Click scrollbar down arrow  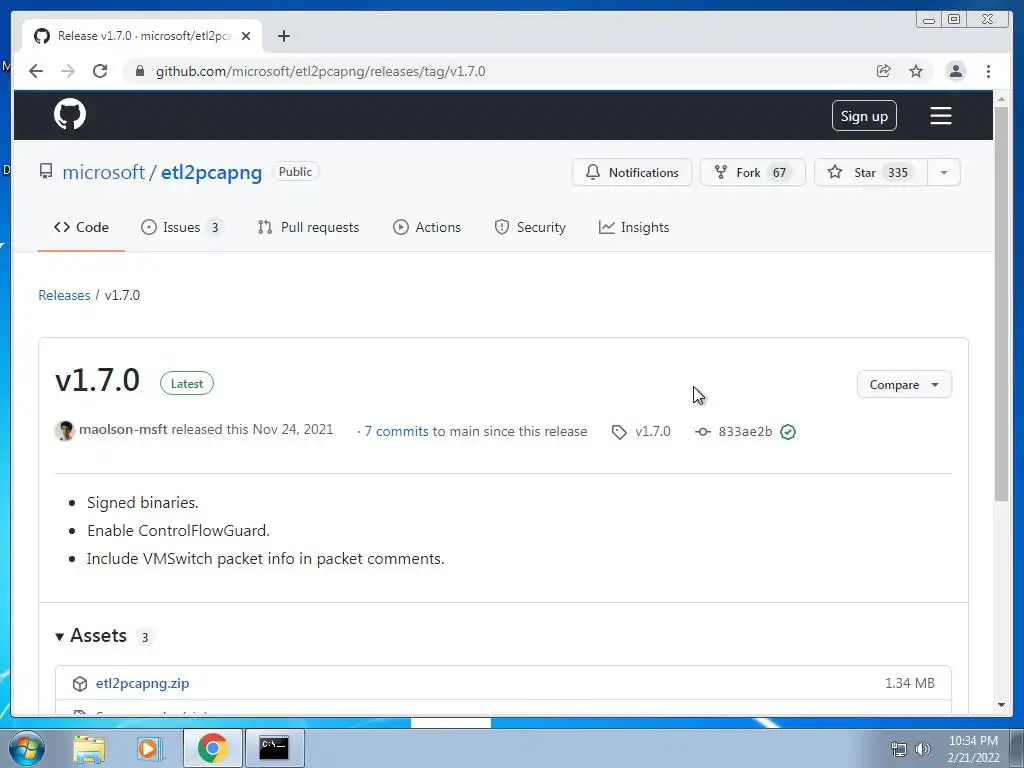point(1001,705)
